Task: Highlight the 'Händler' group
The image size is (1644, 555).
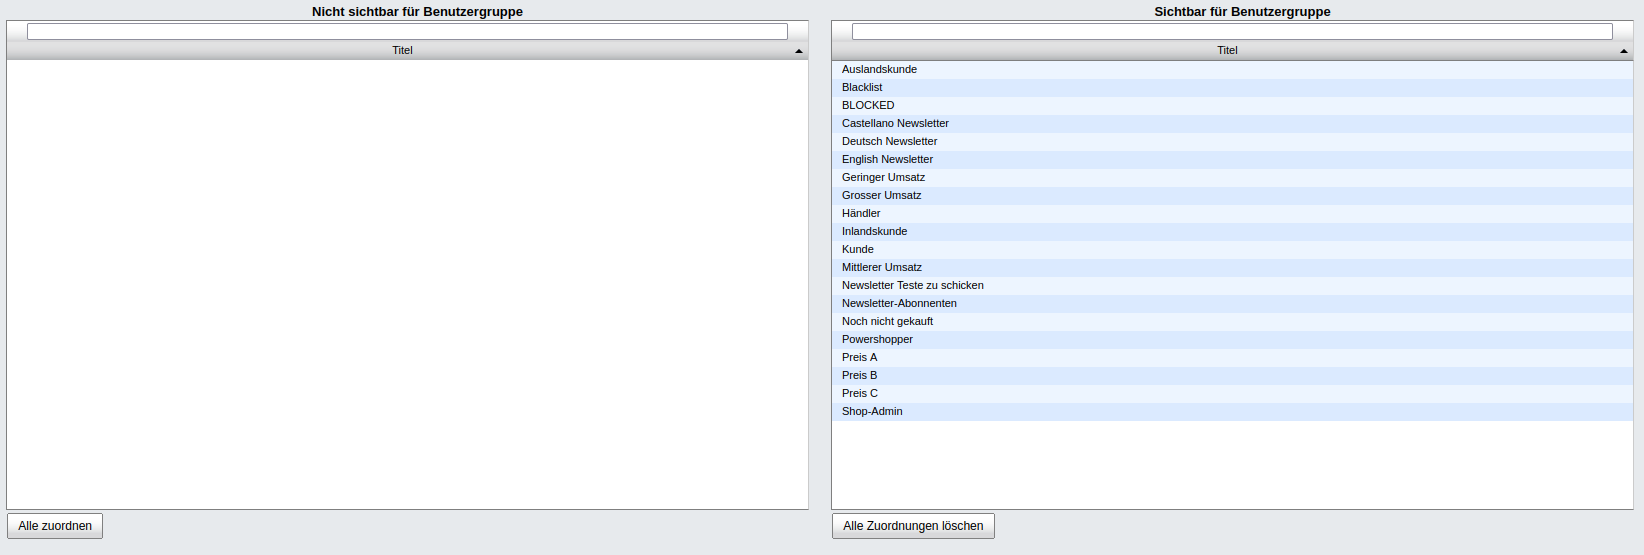Action: pos(861,213)
